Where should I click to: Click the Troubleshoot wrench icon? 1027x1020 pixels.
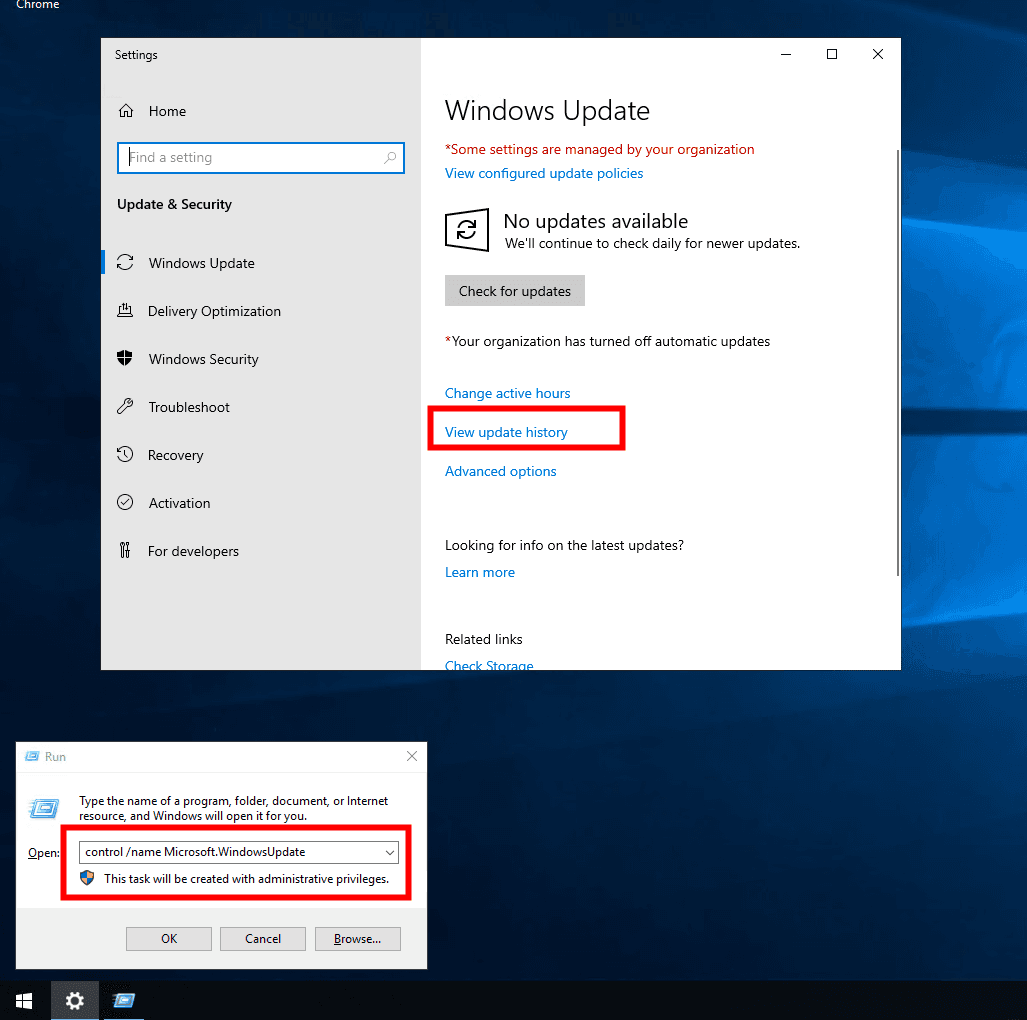click(126, 407)
